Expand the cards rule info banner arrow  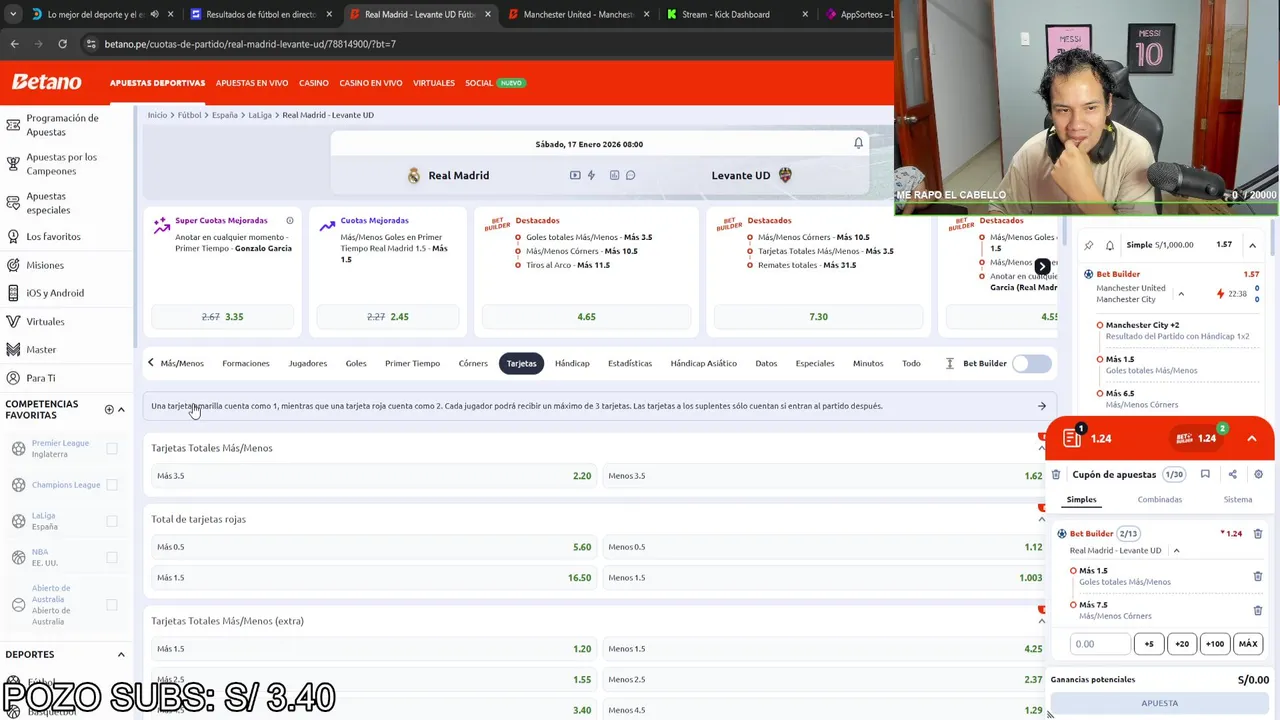pyautogui.click(x=1041, y=406)
